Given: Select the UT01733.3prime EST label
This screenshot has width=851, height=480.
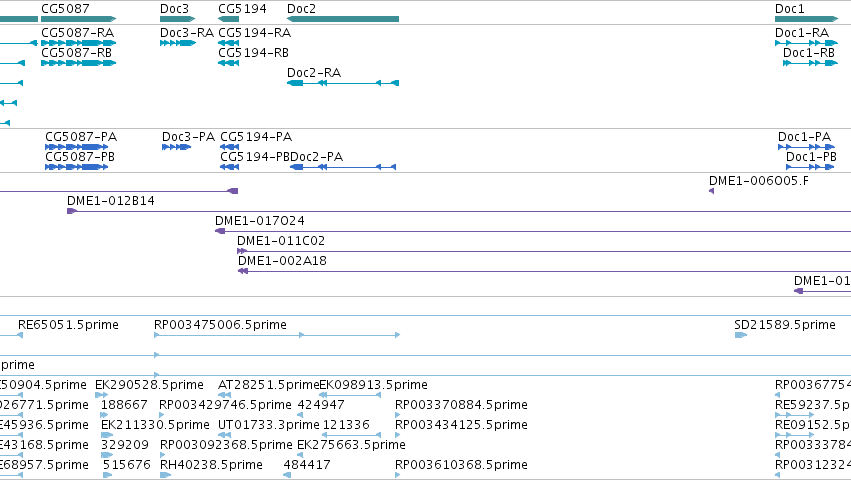Looking at the screenshot, I should click(x=269, y=425).
